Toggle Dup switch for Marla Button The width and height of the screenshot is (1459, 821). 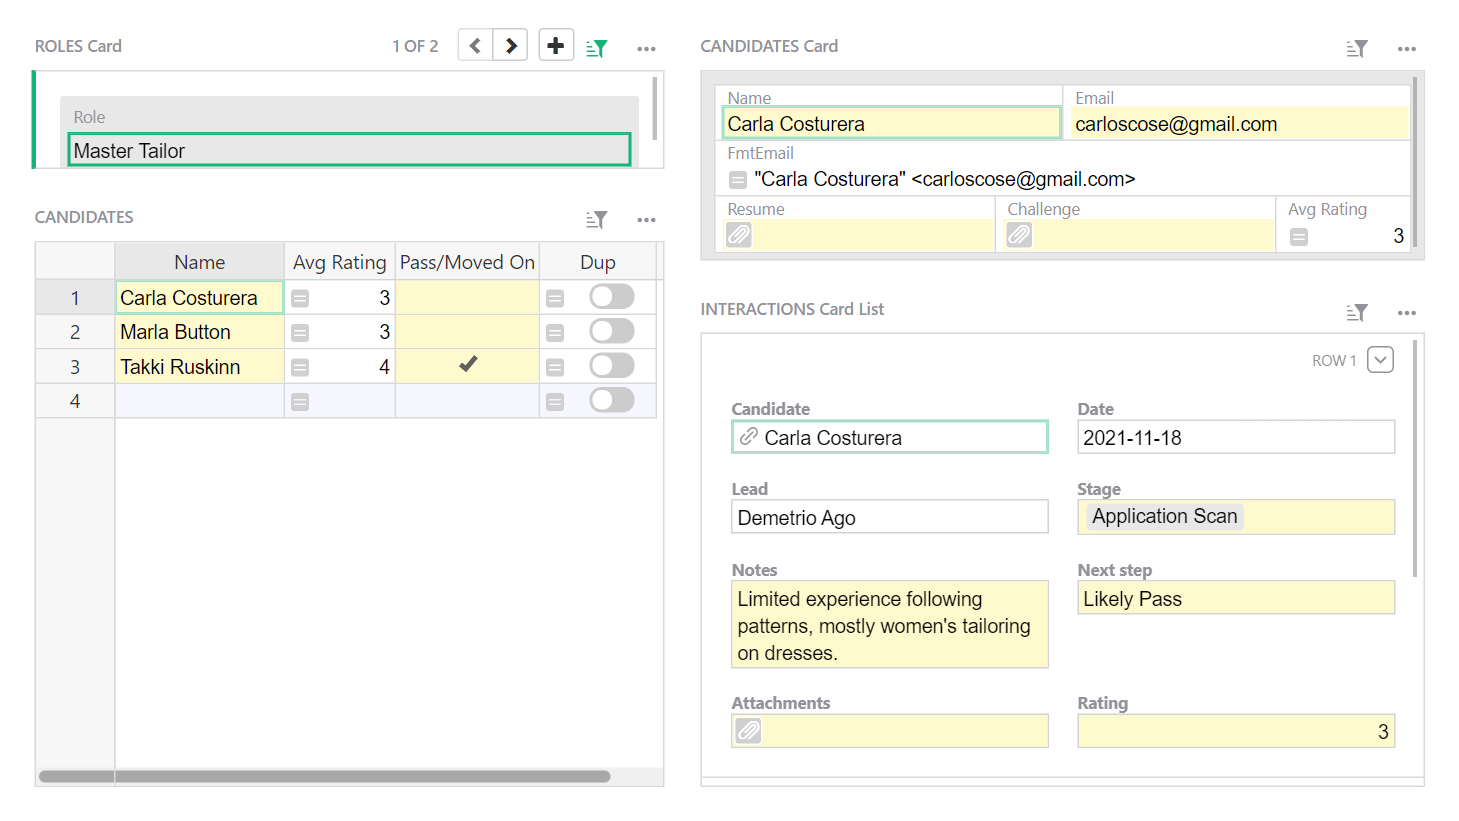(x=611, y=331)
